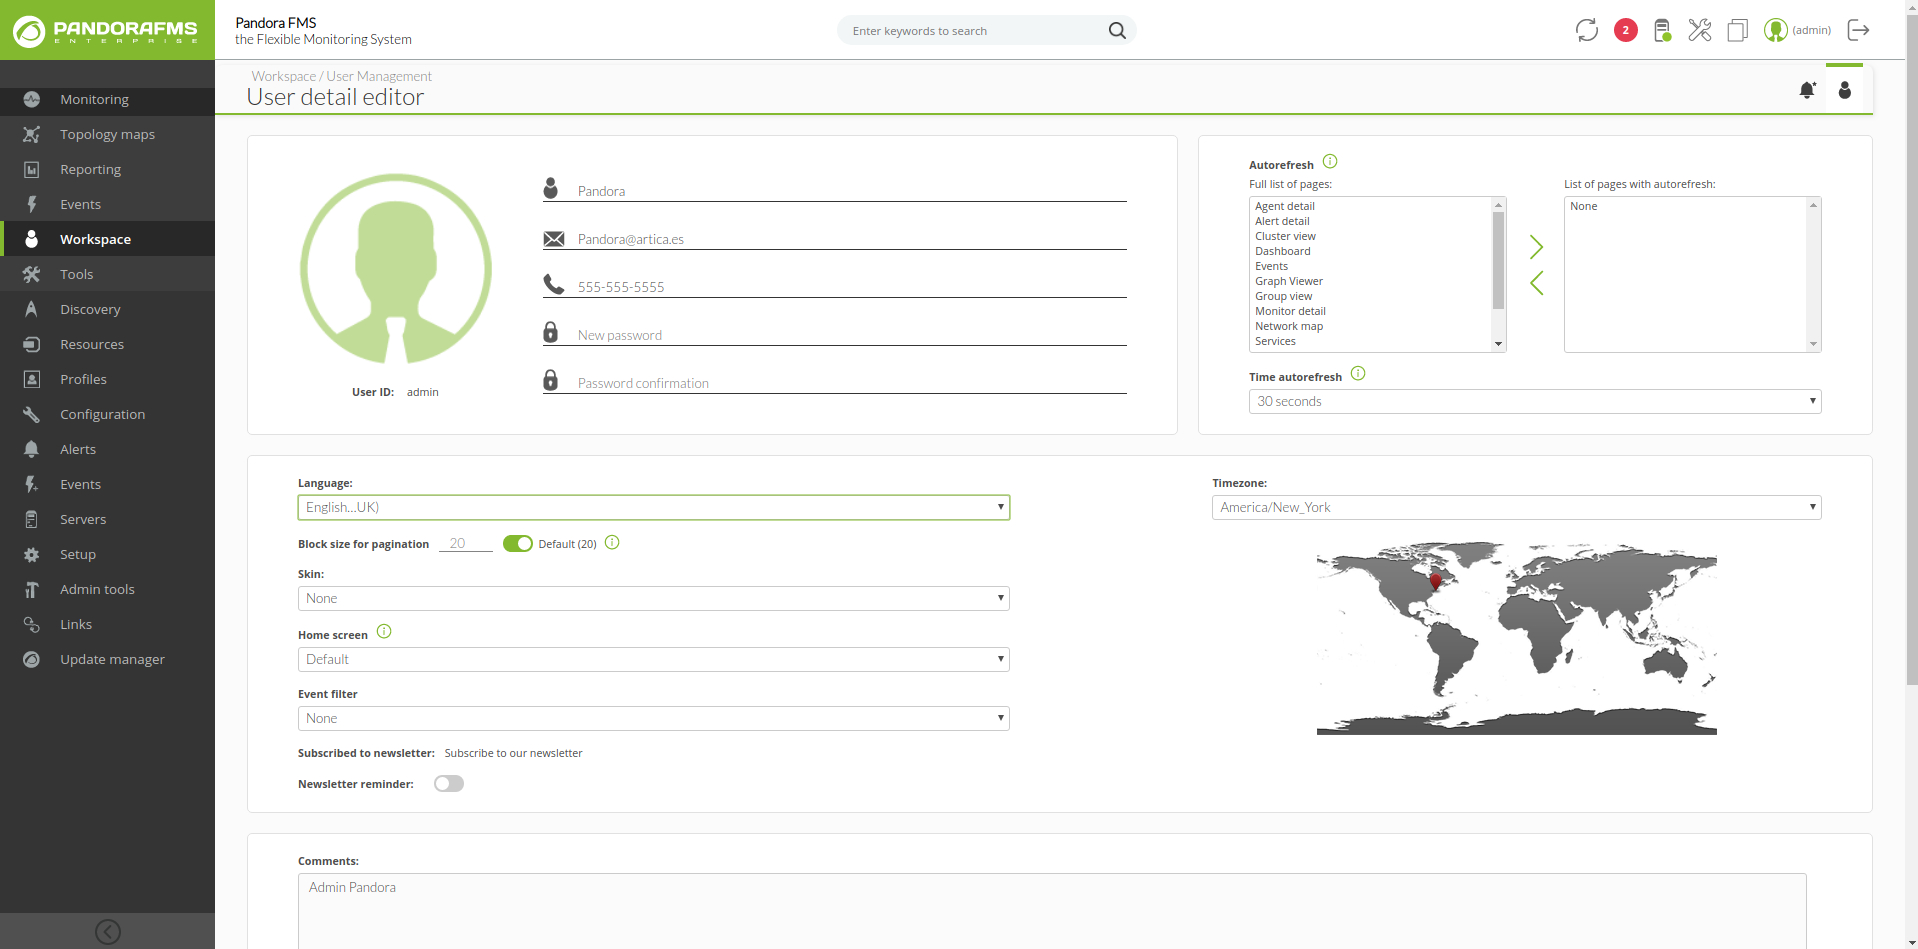This screenshot has width=1918, height=949.
Task: Click the logout icon in the header
Action: click(1858, 30)
